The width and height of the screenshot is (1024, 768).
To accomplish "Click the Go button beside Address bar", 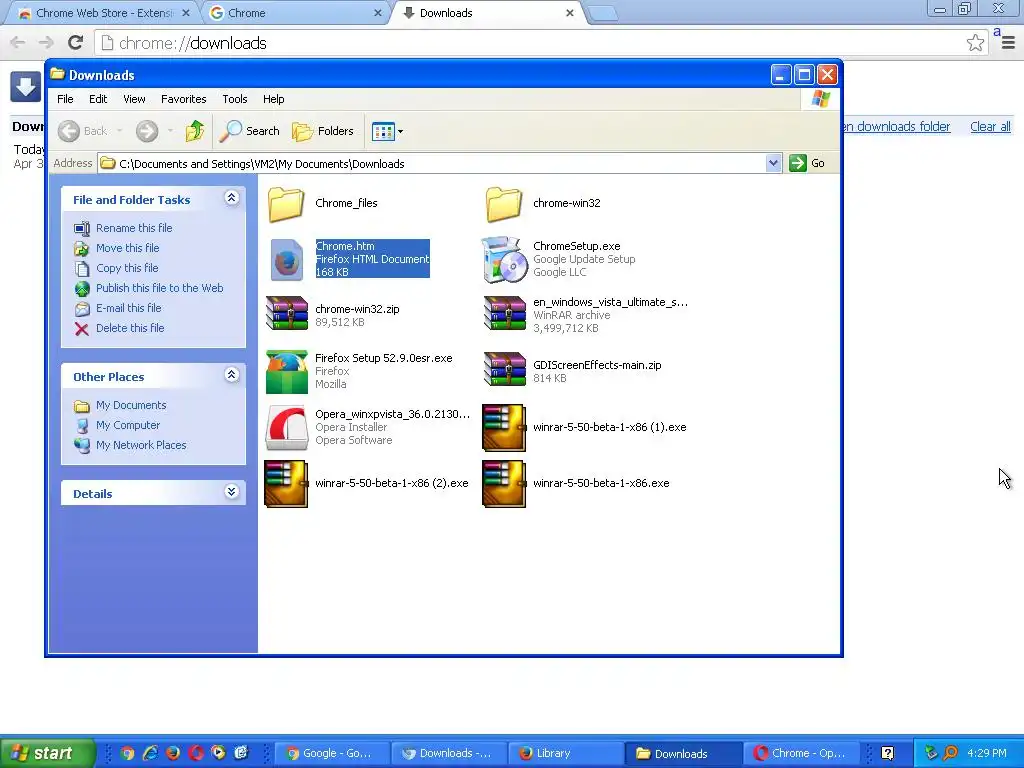I will coord(807,163).
